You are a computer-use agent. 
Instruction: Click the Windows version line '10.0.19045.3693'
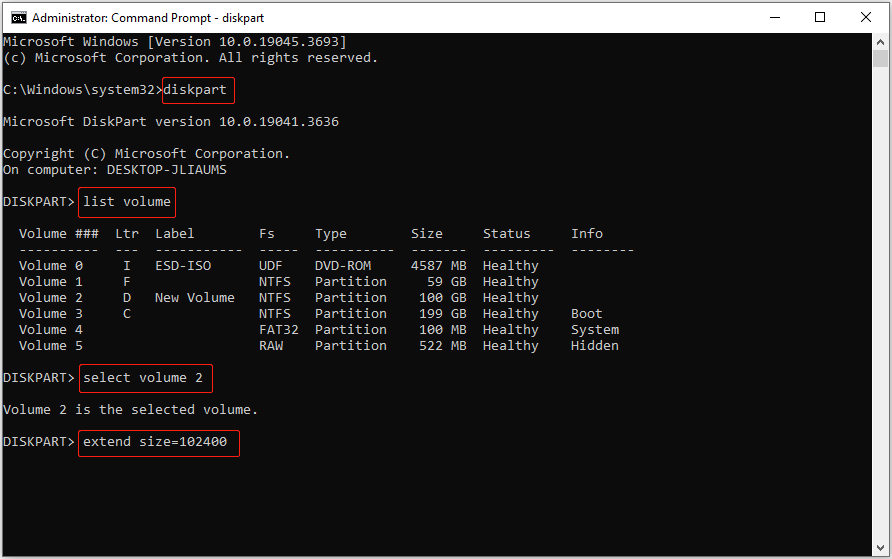279,42
